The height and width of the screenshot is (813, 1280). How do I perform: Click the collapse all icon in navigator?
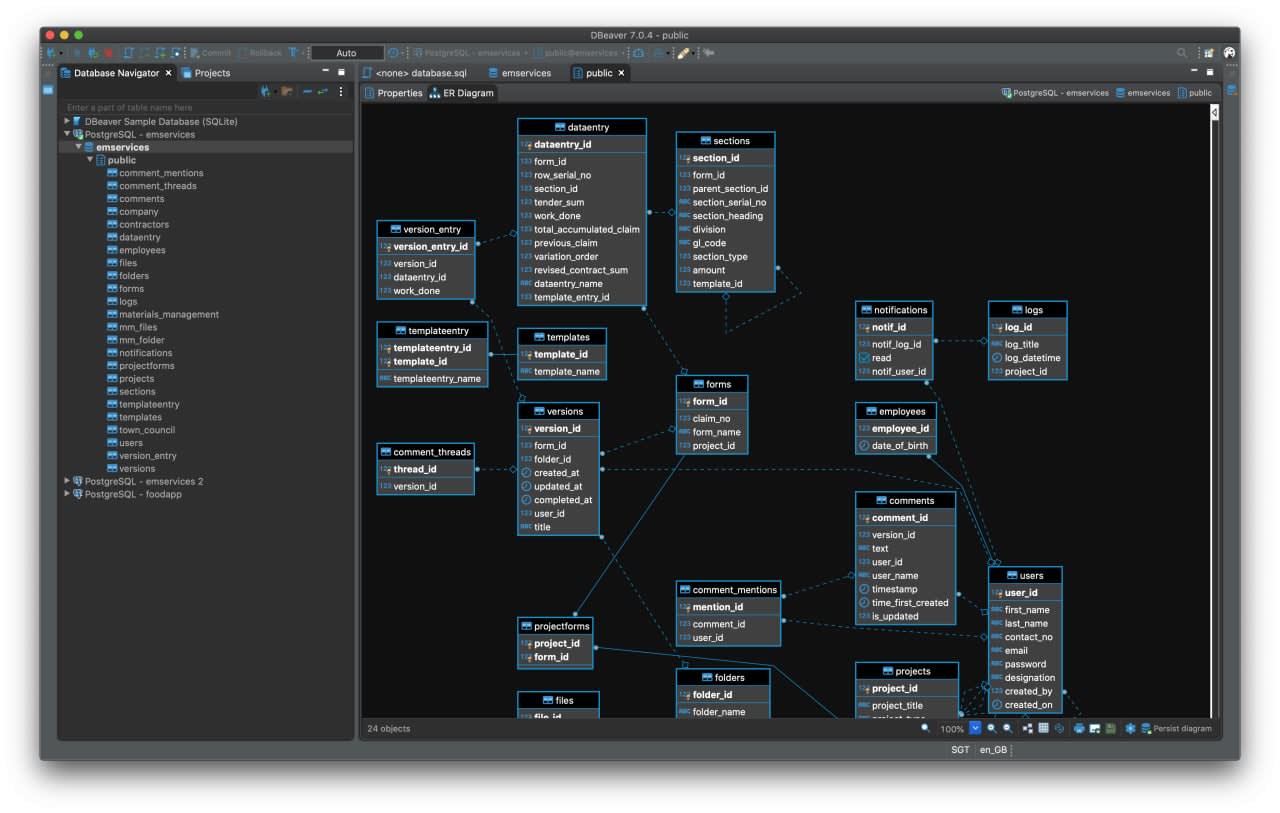pyautogui.click(x=308, y=92)
